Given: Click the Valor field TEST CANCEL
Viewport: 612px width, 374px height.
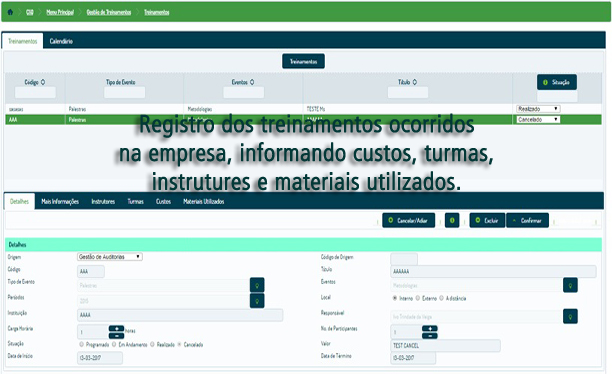Looking at the screenshot, I should click(x=445, y=346).
